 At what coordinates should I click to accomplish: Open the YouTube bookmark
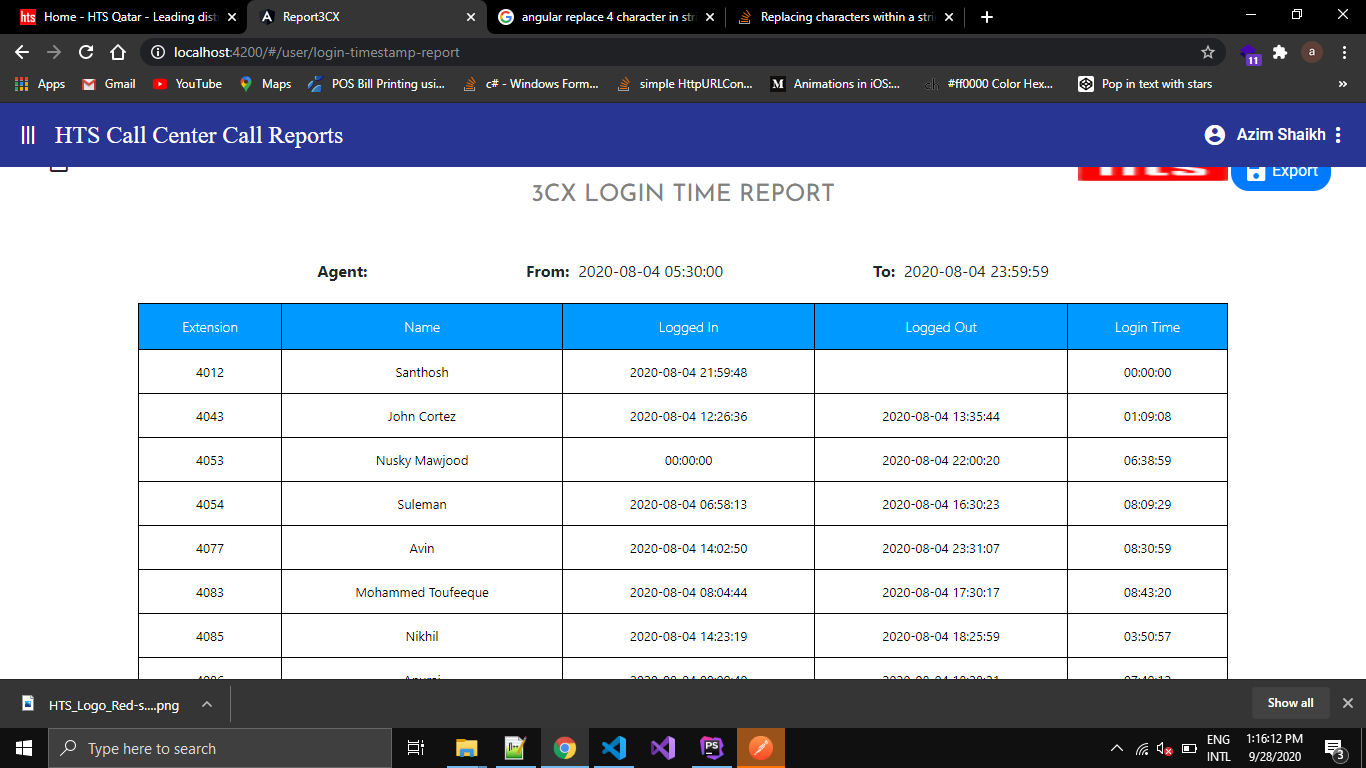pyautogui.click(x=188, y=84)
